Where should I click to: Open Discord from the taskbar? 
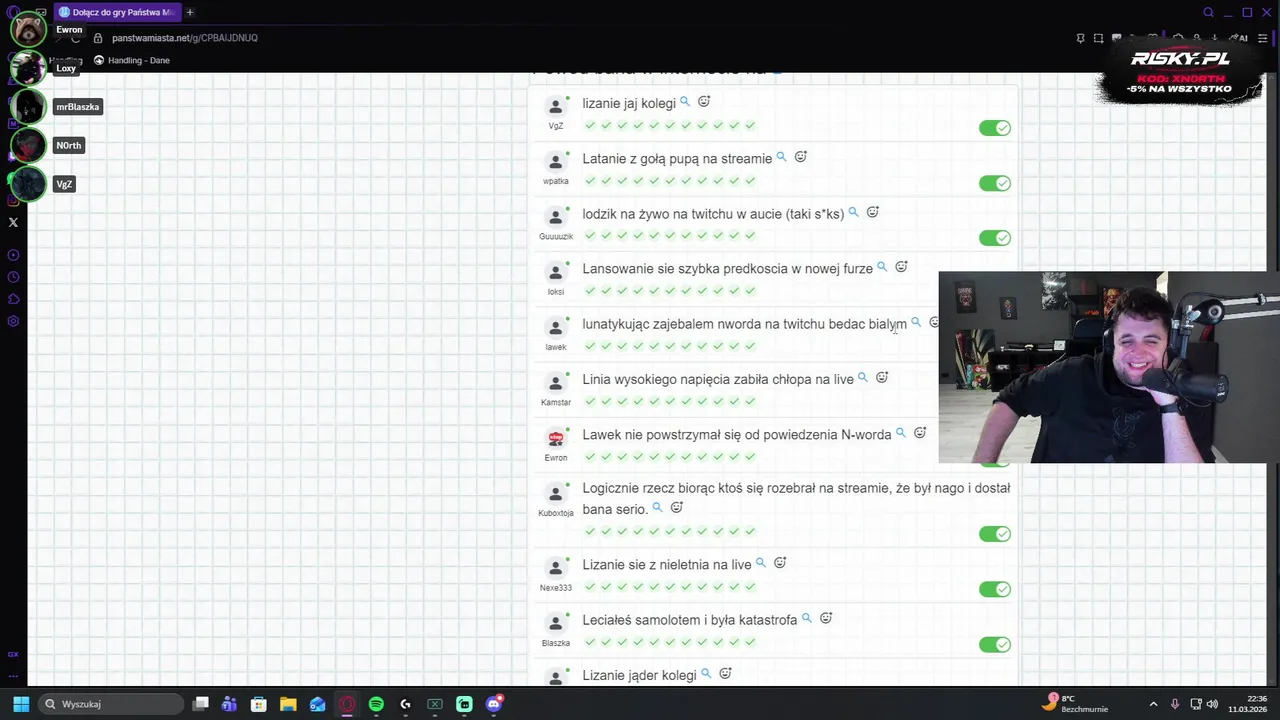(x=494, y=704)
